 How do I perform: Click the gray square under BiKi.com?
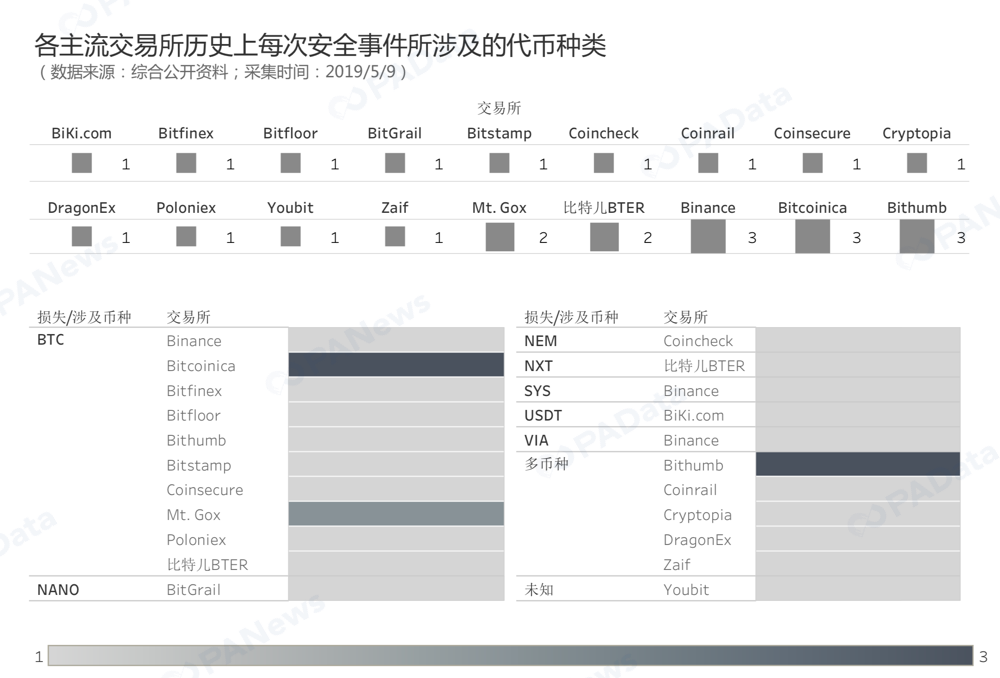pyautogui.click(x=82, y=163)
